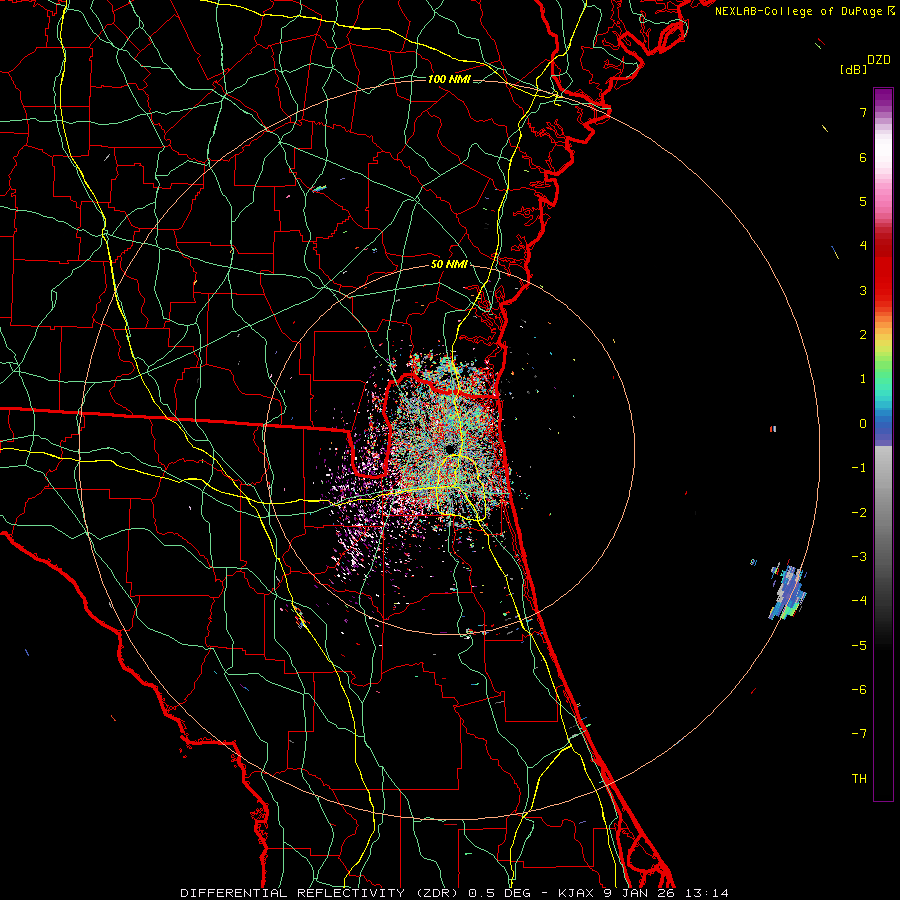Click the 7 value on the color scale
900x900 pixels.
tap(863, 112)
